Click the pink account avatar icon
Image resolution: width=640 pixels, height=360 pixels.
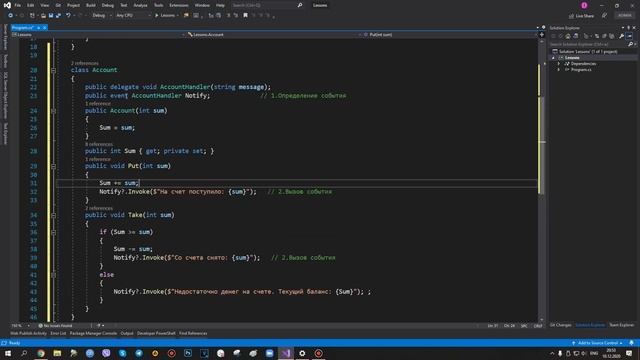tap(584, 5)
